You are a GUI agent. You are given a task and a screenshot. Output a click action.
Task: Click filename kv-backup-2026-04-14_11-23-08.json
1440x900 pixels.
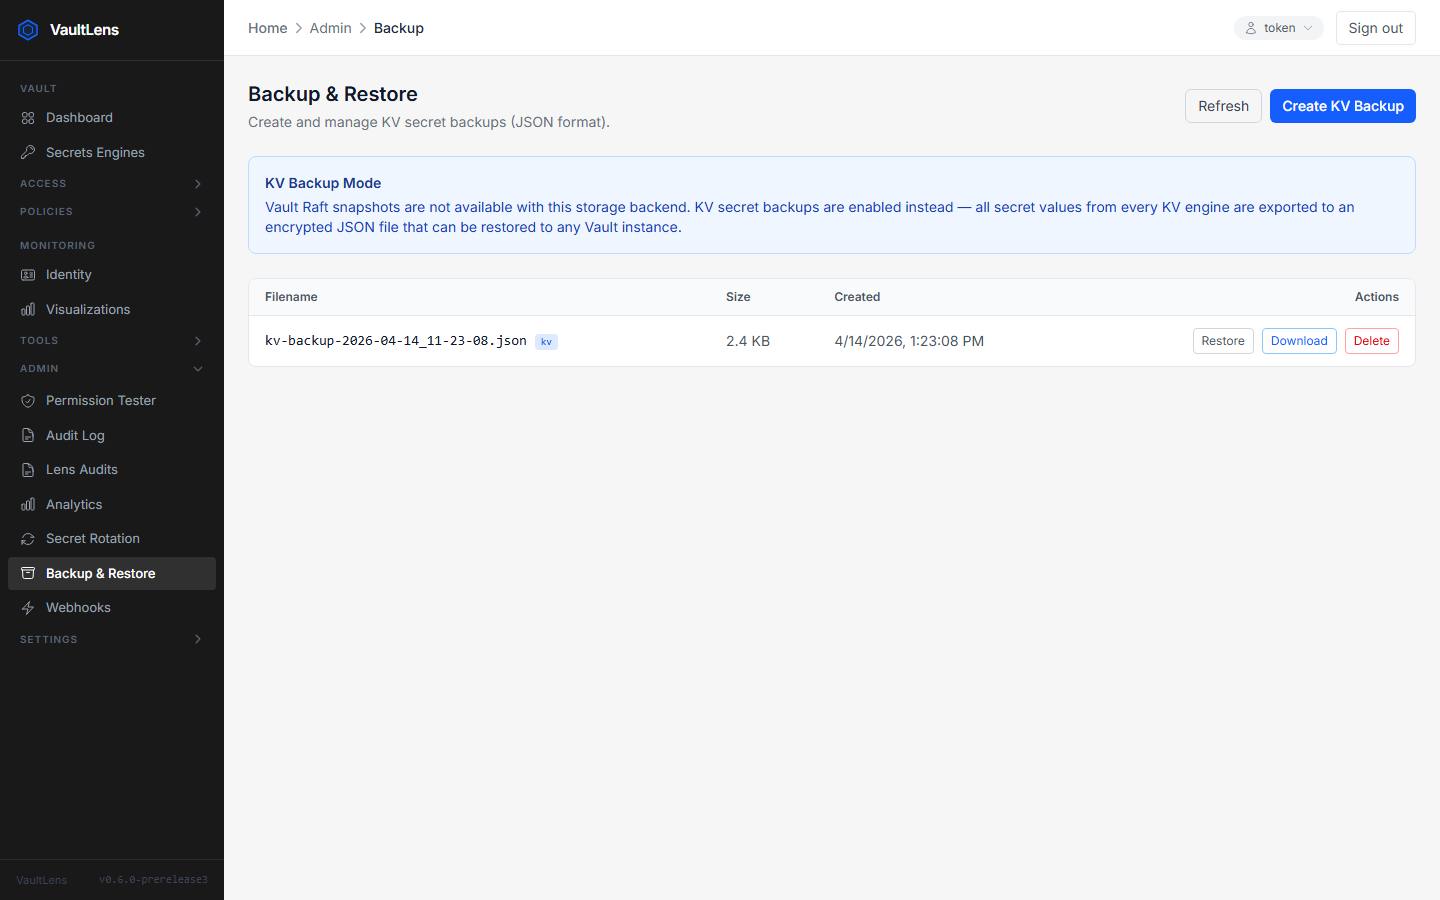click(396, 341)
